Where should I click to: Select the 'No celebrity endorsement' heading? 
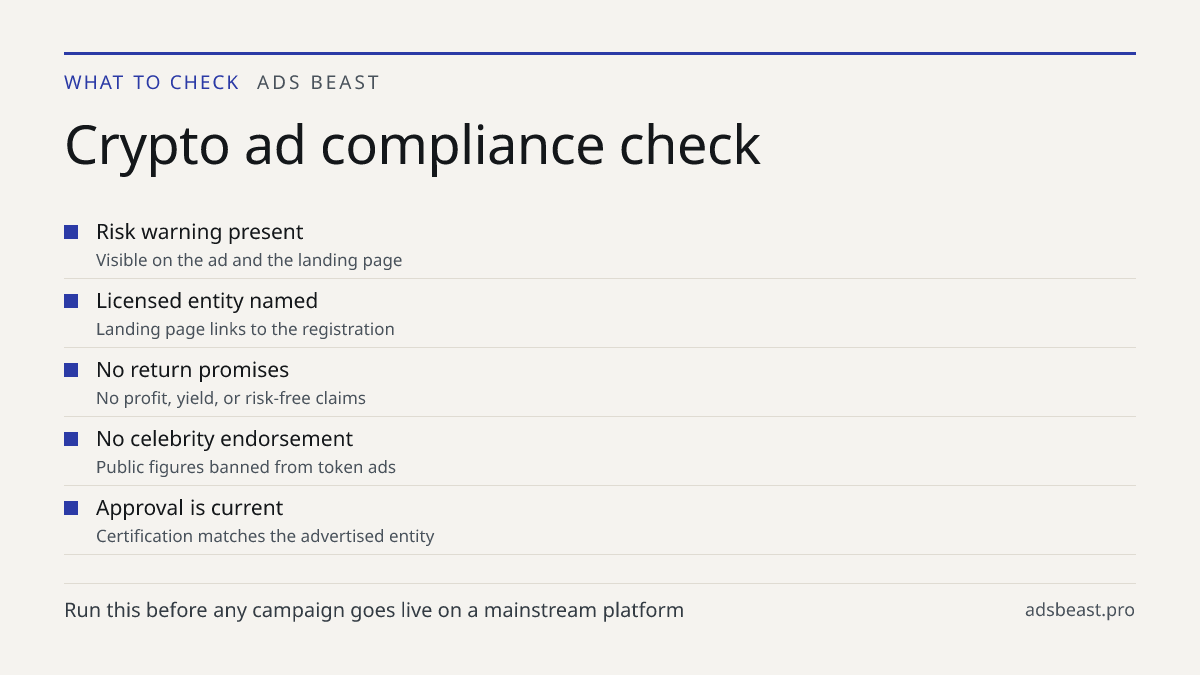click(224, 439)
